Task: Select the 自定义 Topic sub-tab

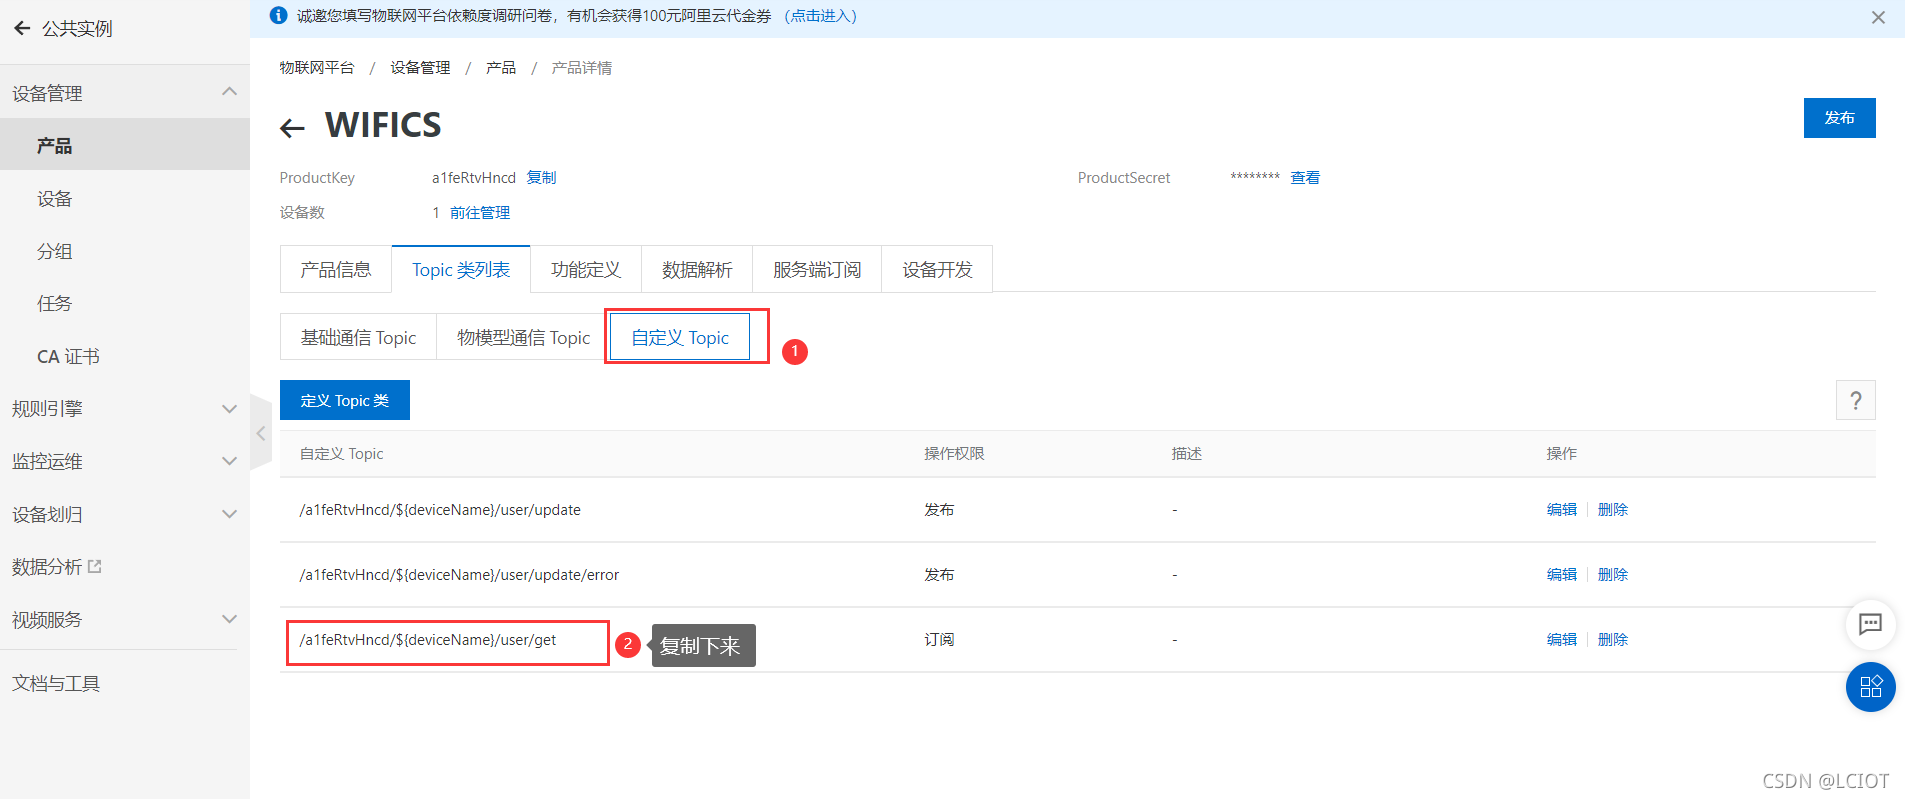Action: click(680, 337)
